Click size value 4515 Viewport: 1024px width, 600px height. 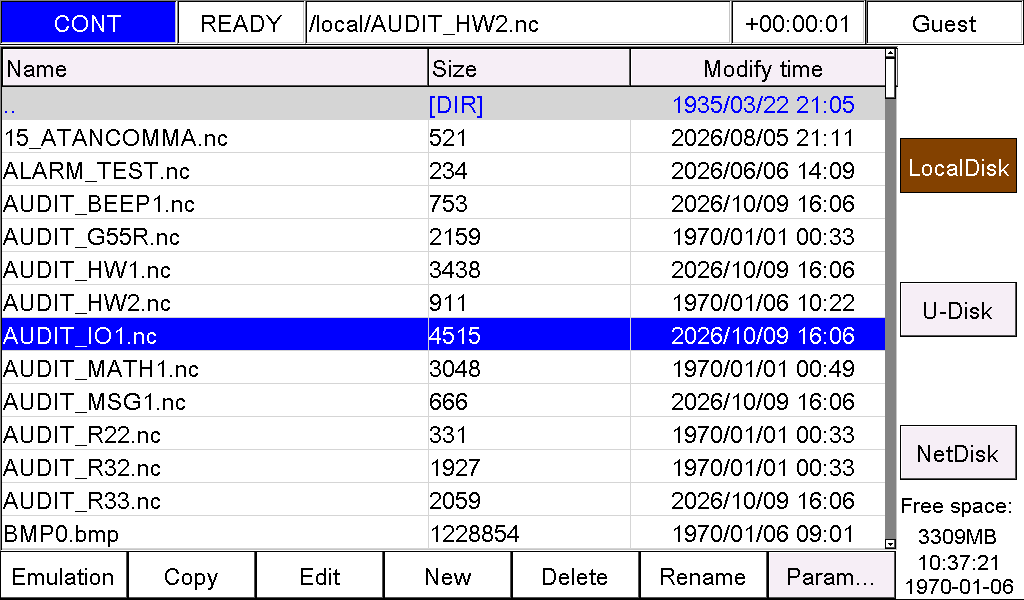[455, 336]
